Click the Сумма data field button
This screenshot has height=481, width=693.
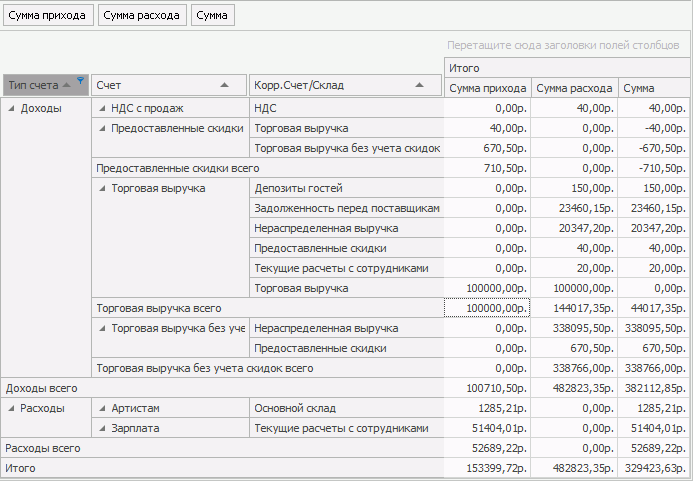212,16
